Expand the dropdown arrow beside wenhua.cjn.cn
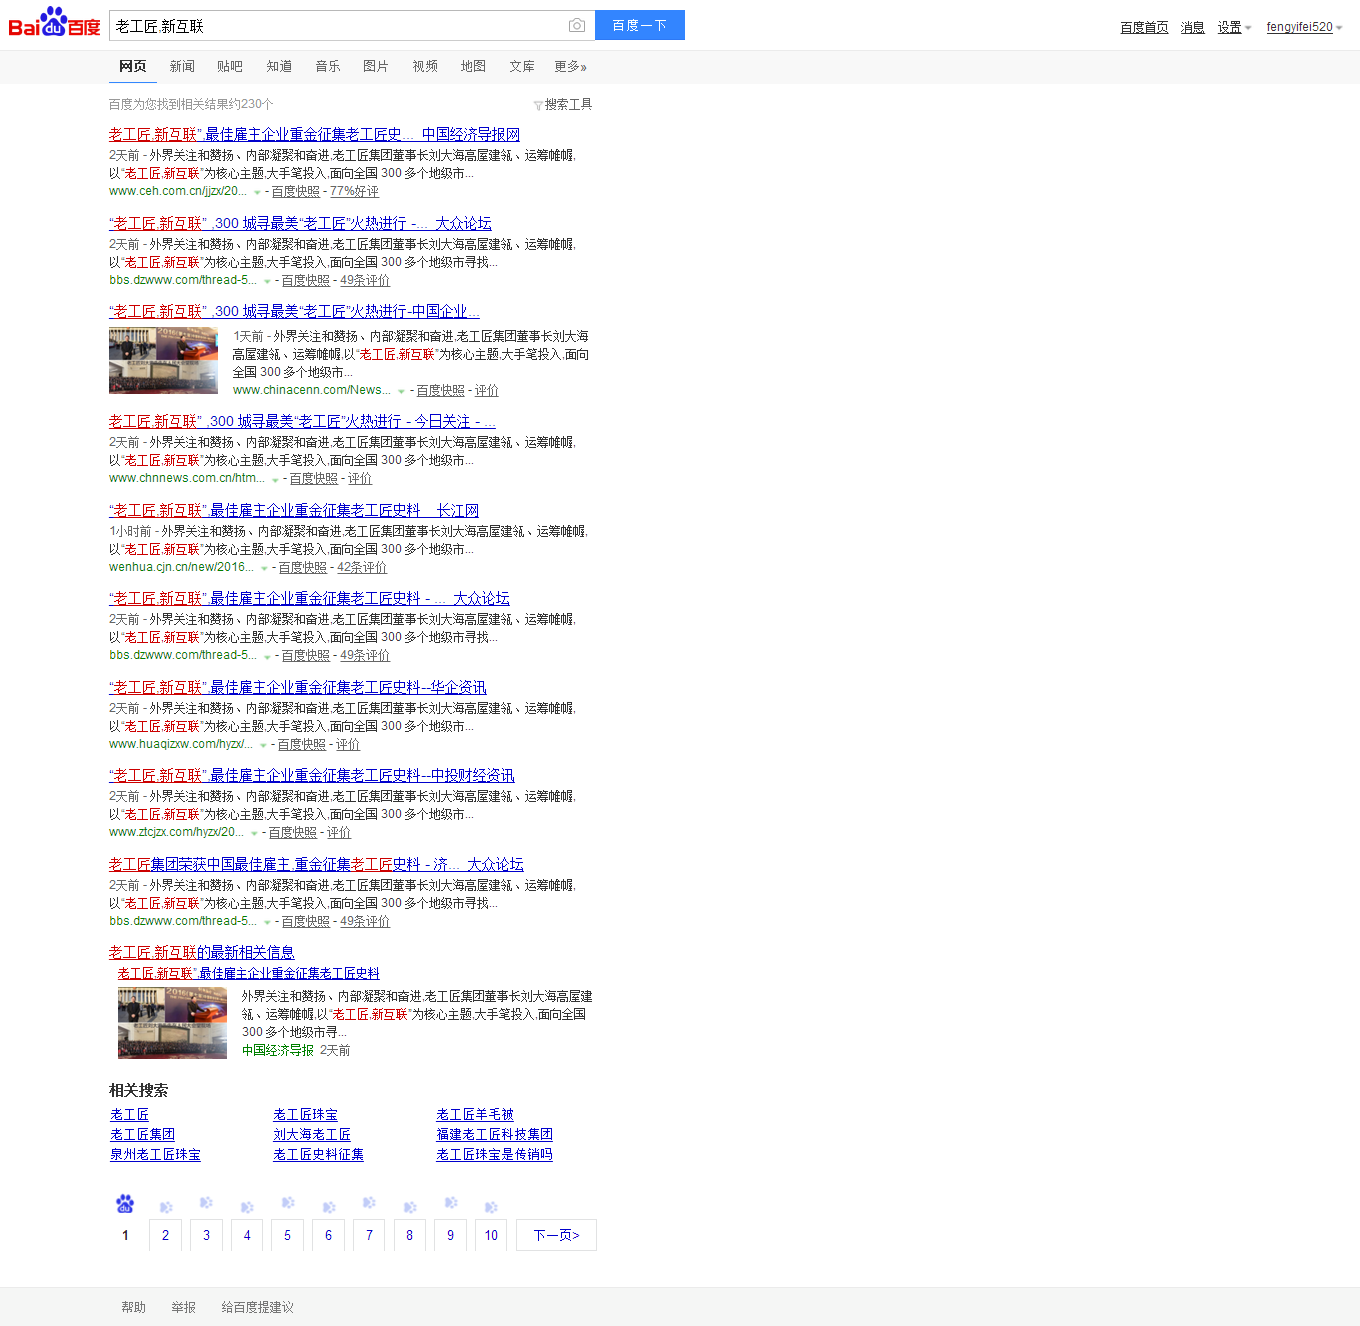1360x1326 pixels. tap(264, 568)
